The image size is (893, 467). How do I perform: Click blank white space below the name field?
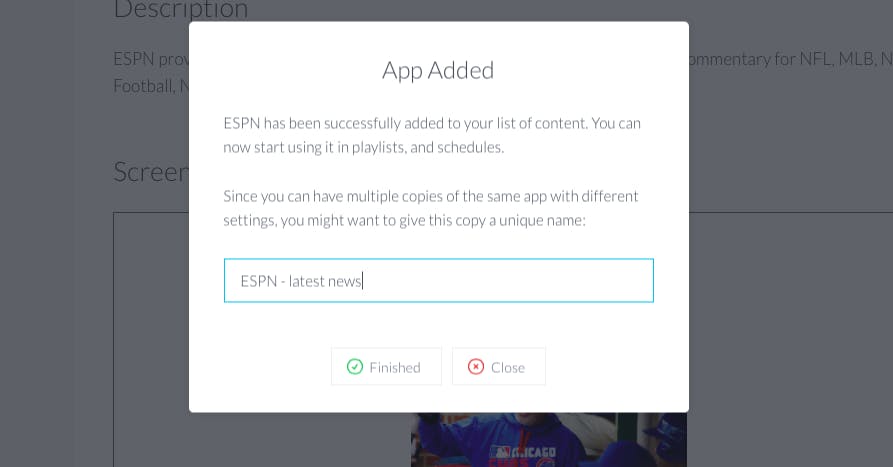(439, 325)
